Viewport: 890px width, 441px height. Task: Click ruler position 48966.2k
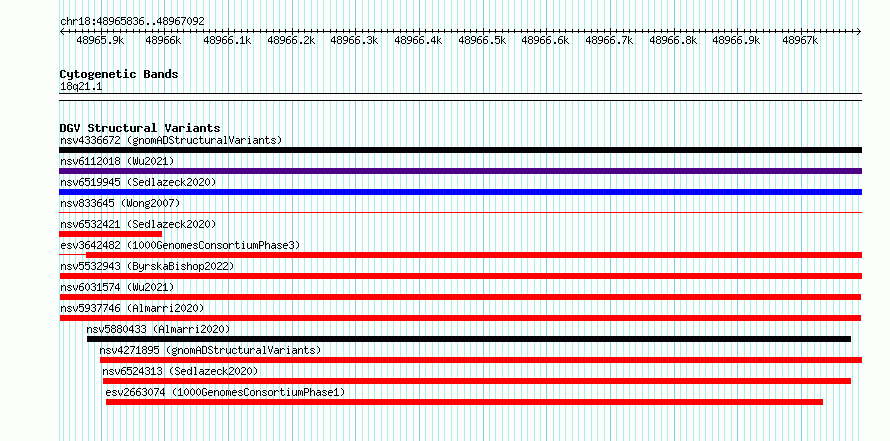click(292, 40)
